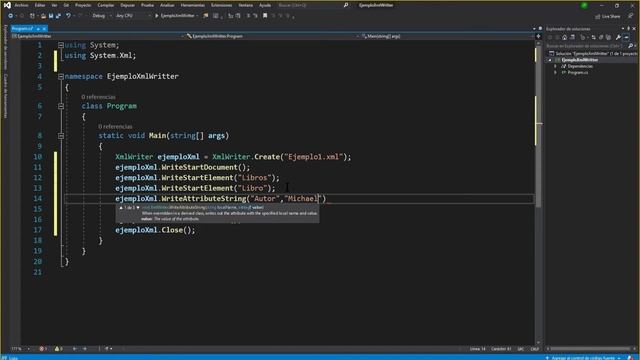Click the editor split window handle icon
The image size is (640, 360).
[538, 36]
